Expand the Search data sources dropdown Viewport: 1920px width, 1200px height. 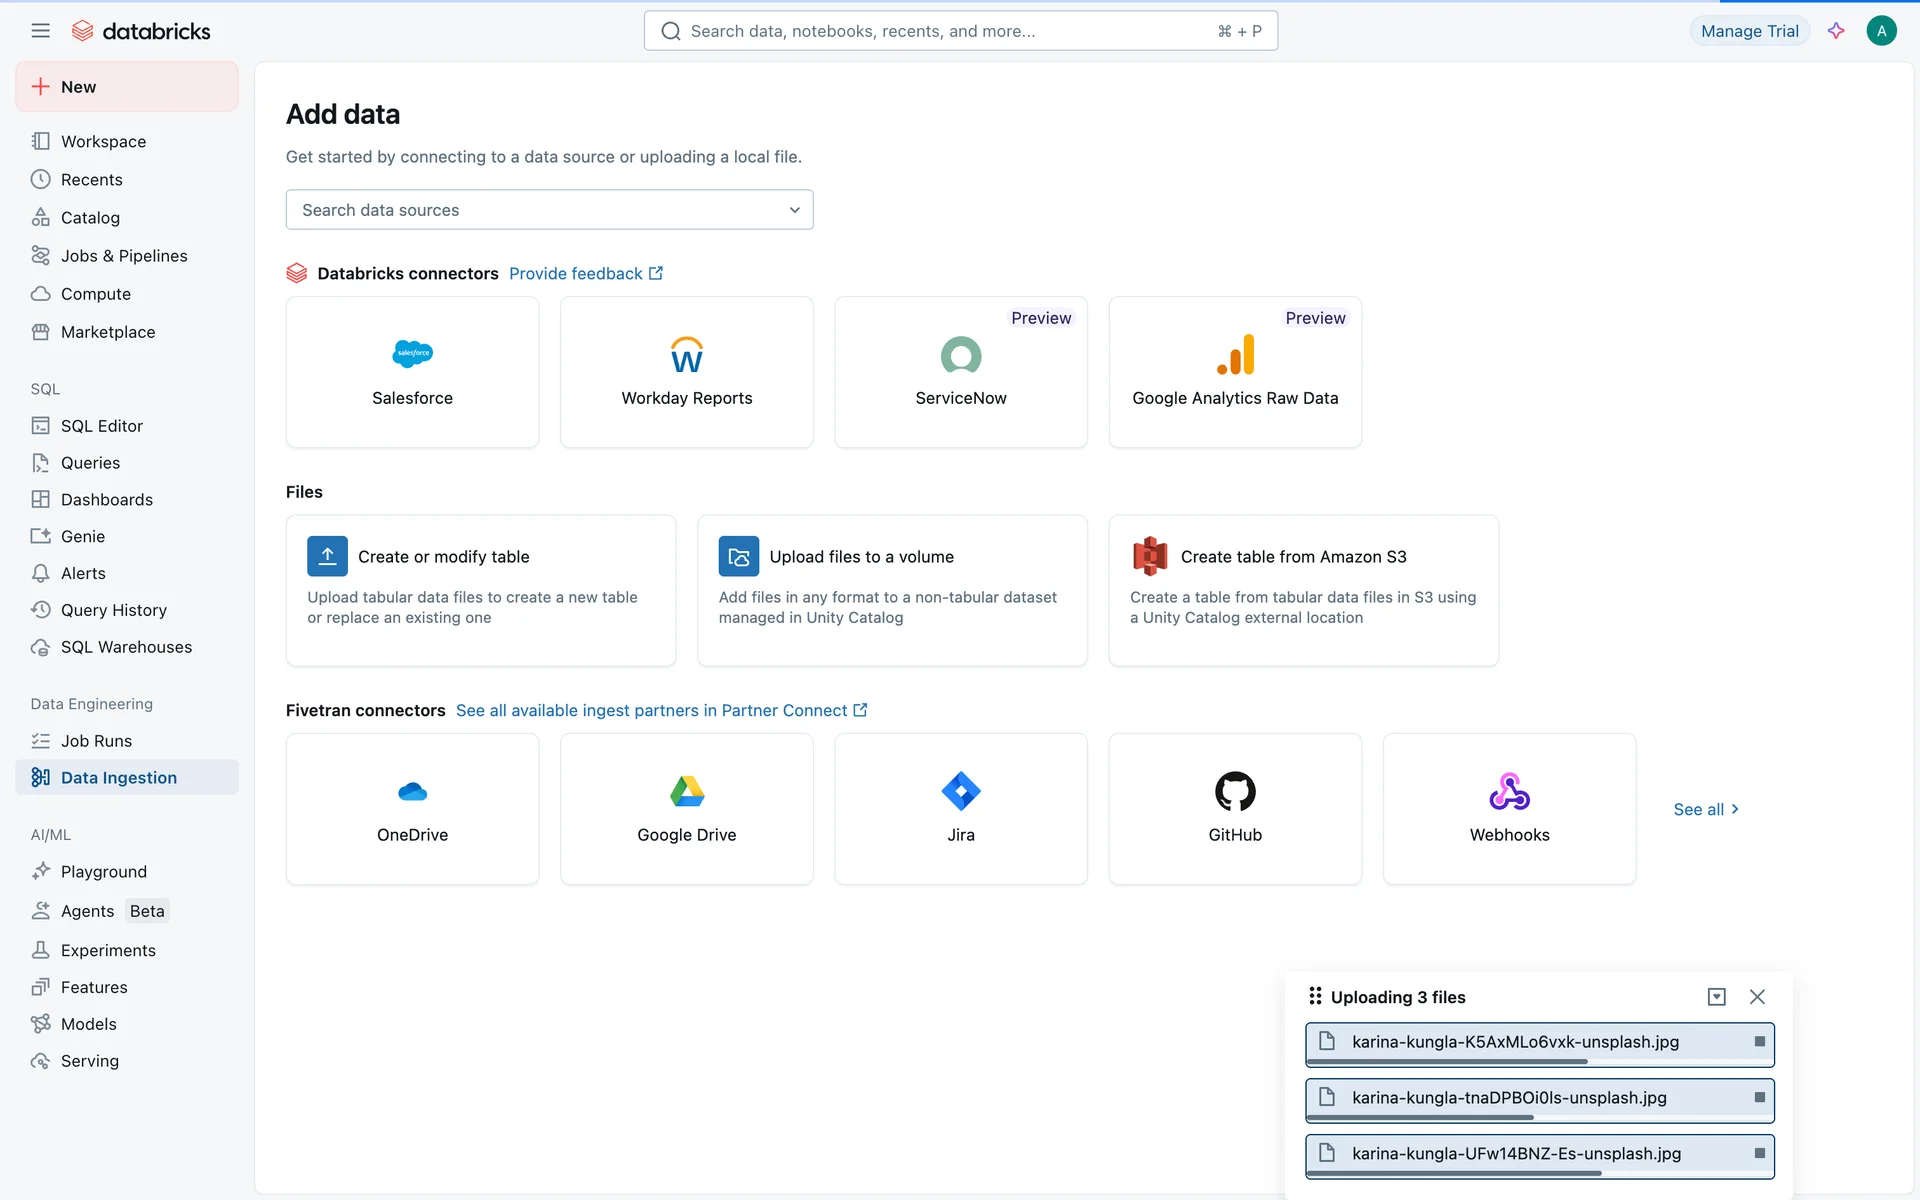point(549,210)
